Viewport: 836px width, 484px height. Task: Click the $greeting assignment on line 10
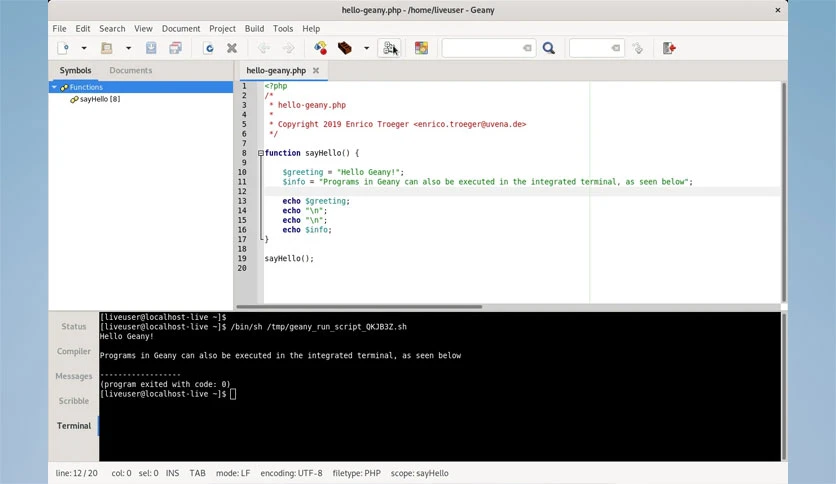pos(343,172)
